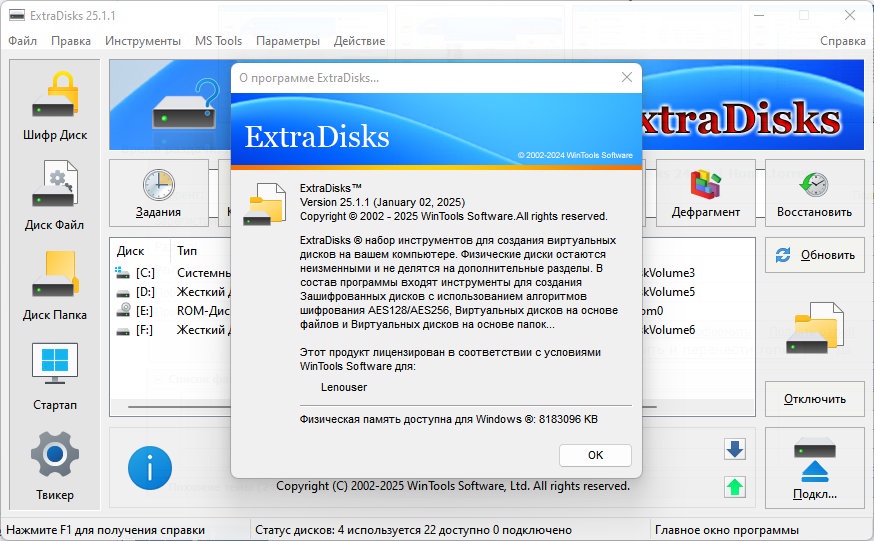Viewport: 874px width, 541px height.
Task: Click the Диск column header
Action: pyautogui.click(x=130, y=251)
